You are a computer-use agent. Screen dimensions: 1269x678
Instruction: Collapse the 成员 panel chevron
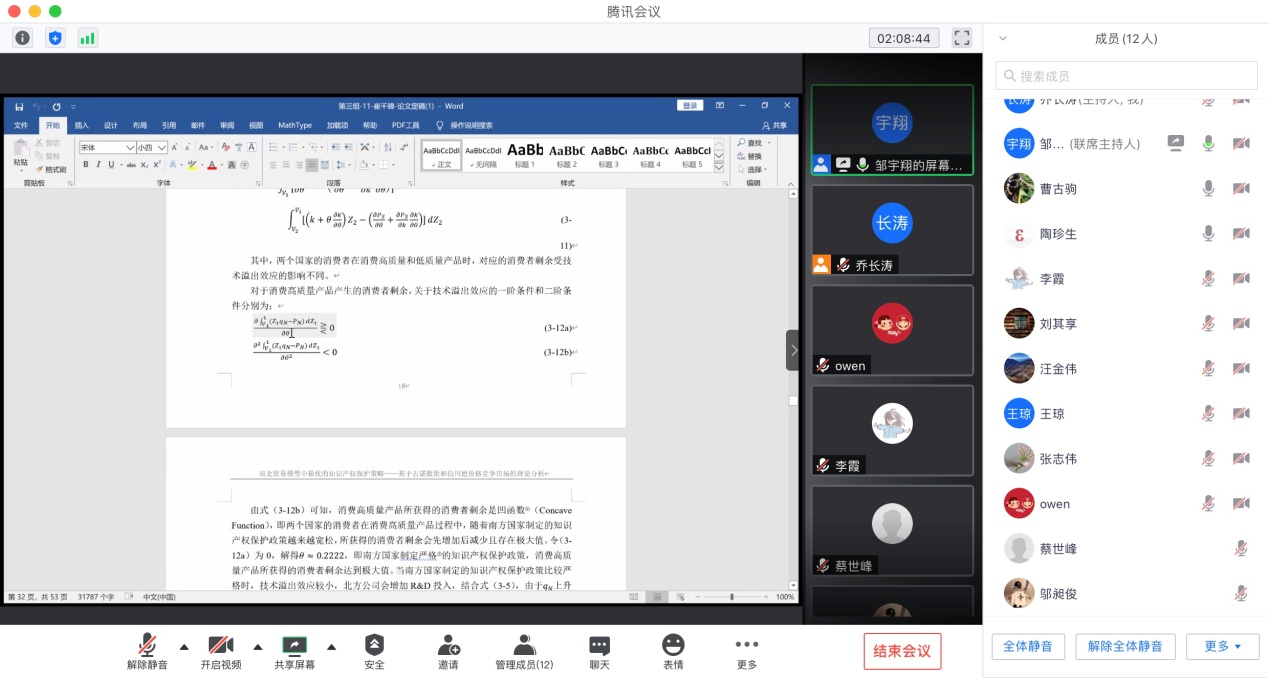point(1003,39)
